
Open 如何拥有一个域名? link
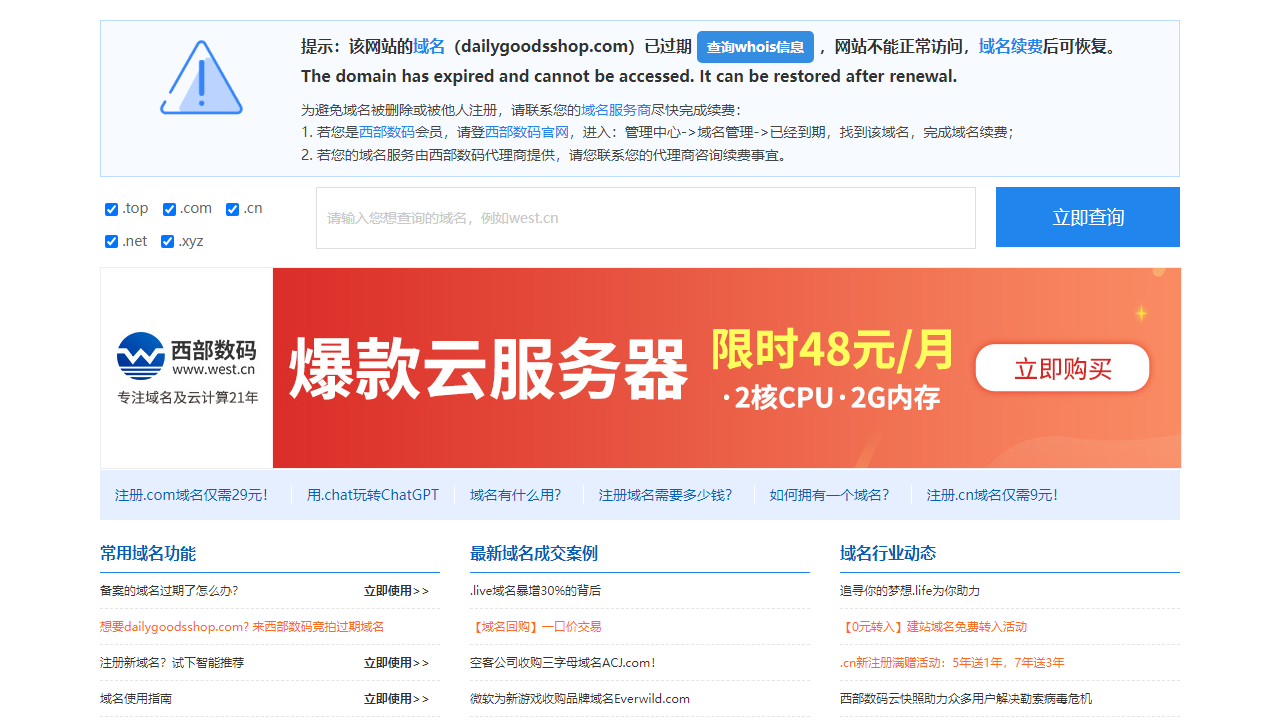pyautogui.click(x=829, y=494)
